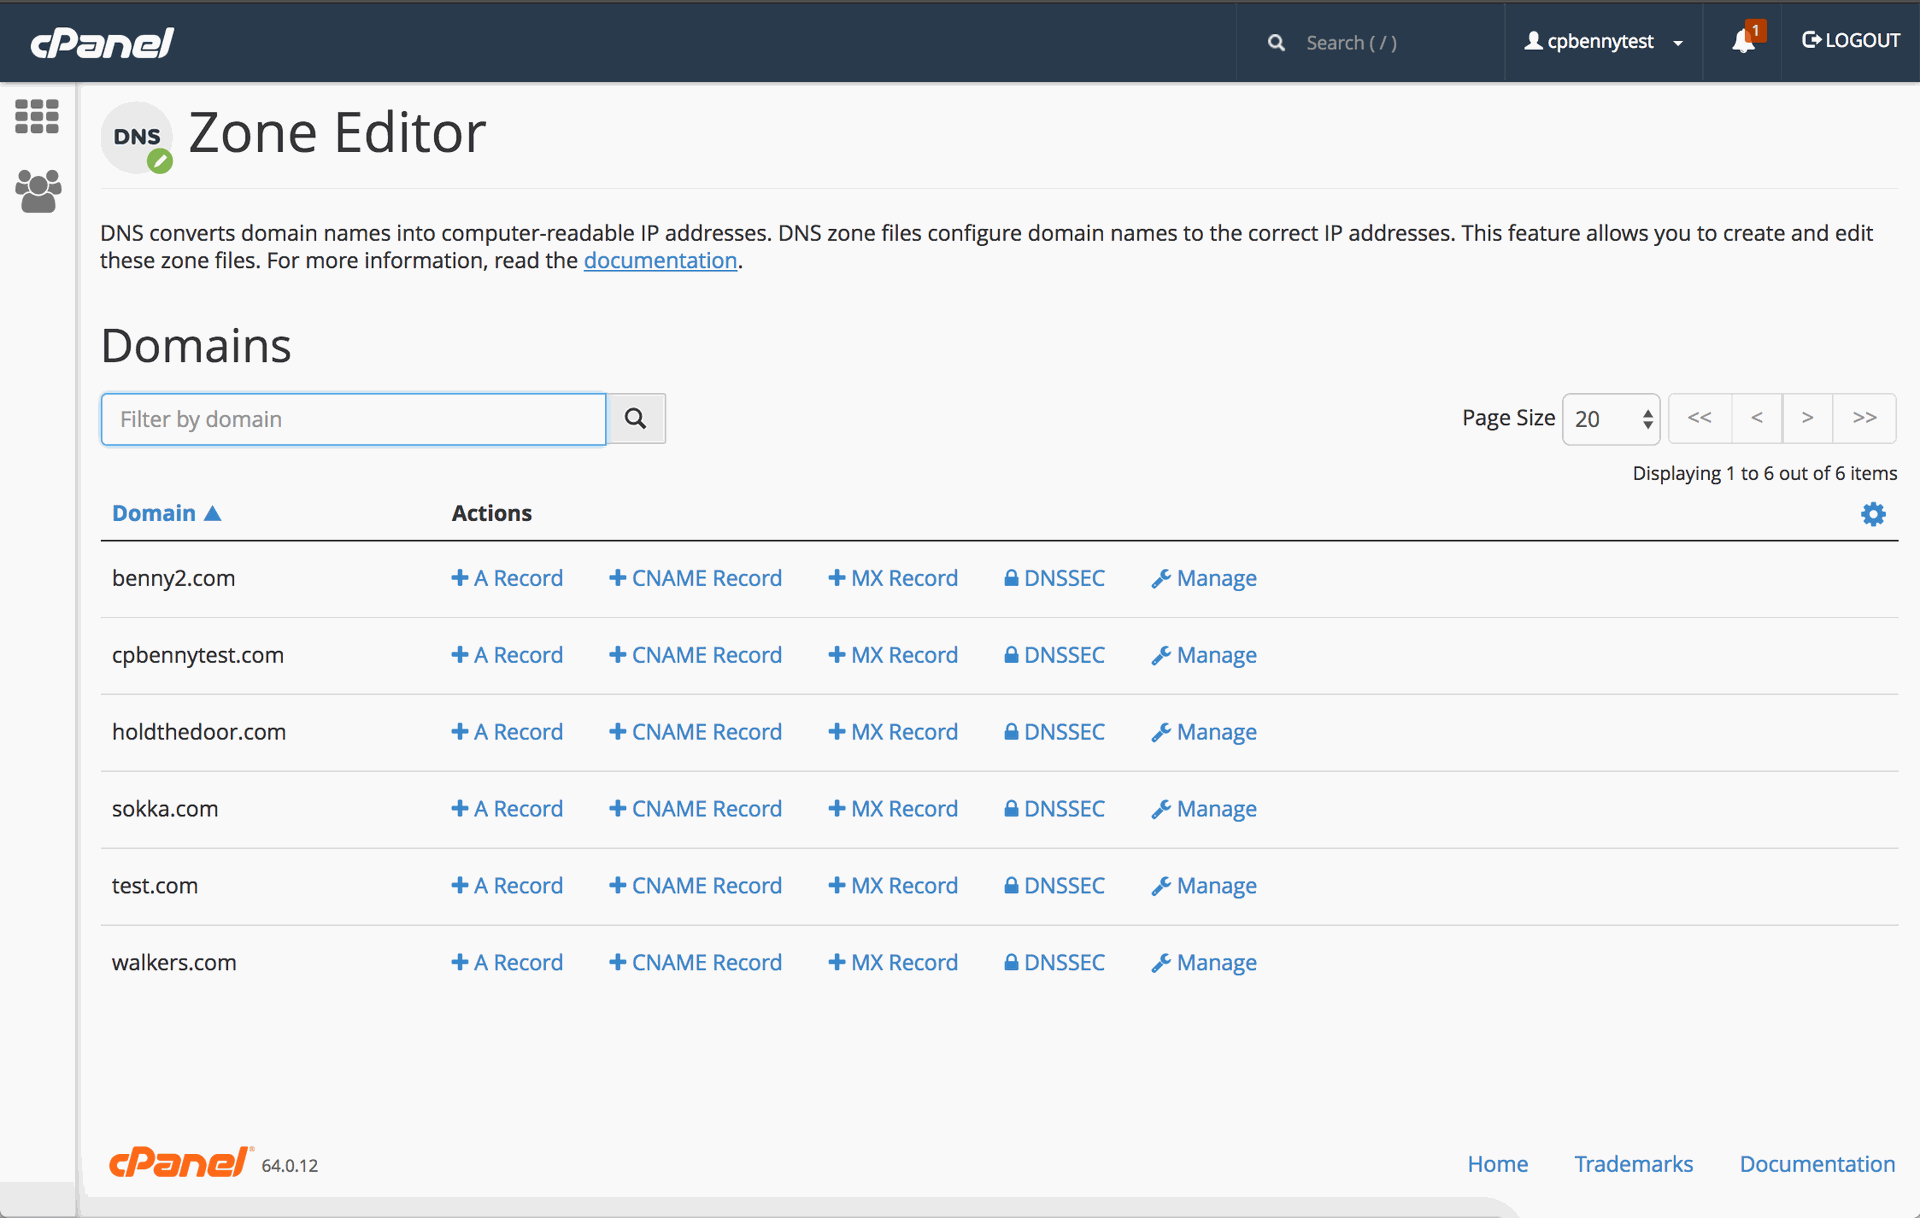Open DNSSEC for sokka.com
The image size is (1920, 1218).
coord(1055,809)
